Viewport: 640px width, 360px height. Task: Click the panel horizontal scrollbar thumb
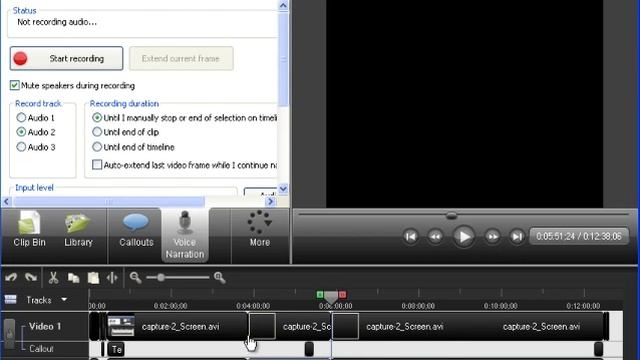coord(109,202)
